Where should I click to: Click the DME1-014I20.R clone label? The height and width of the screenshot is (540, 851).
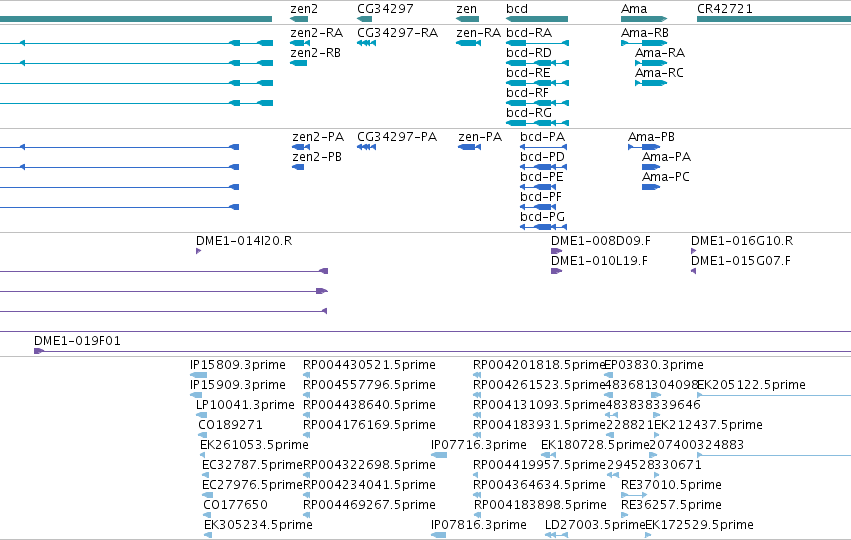[x=244, y=241]
